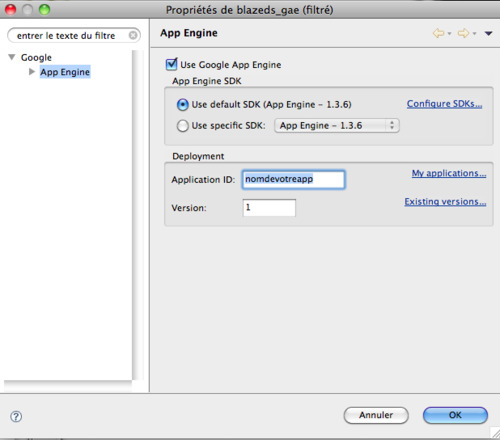Collapse the Google tree node
This screenshot has width=500, height=440.
(x=12, y=57)
